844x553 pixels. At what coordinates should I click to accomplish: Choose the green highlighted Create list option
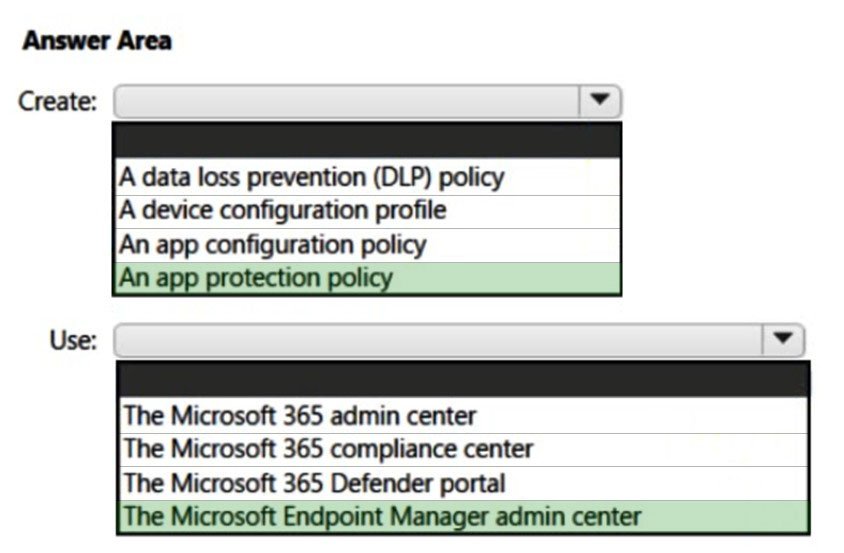point(367,278)
